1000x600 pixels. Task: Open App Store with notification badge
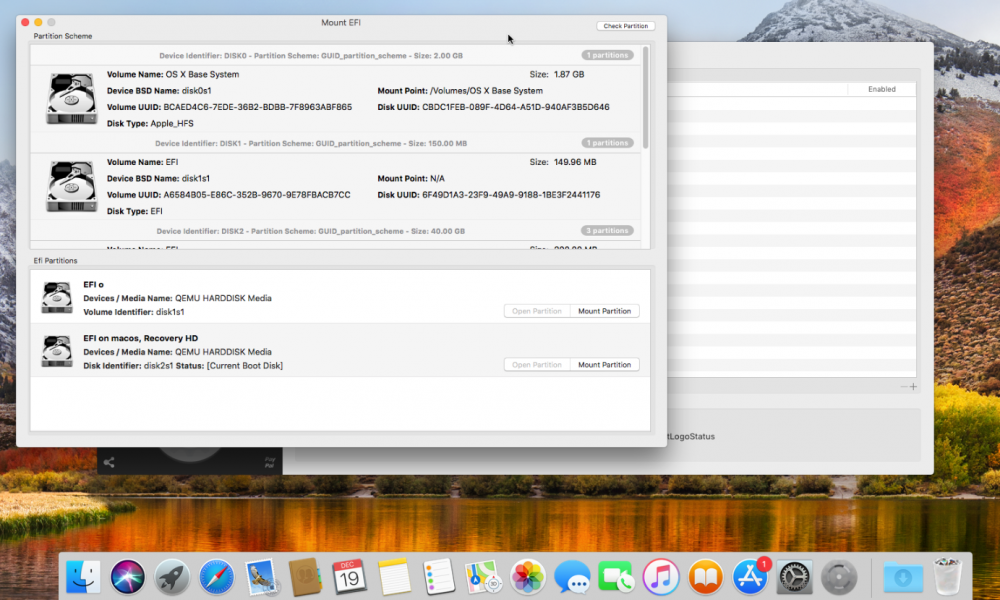(750, 577)
